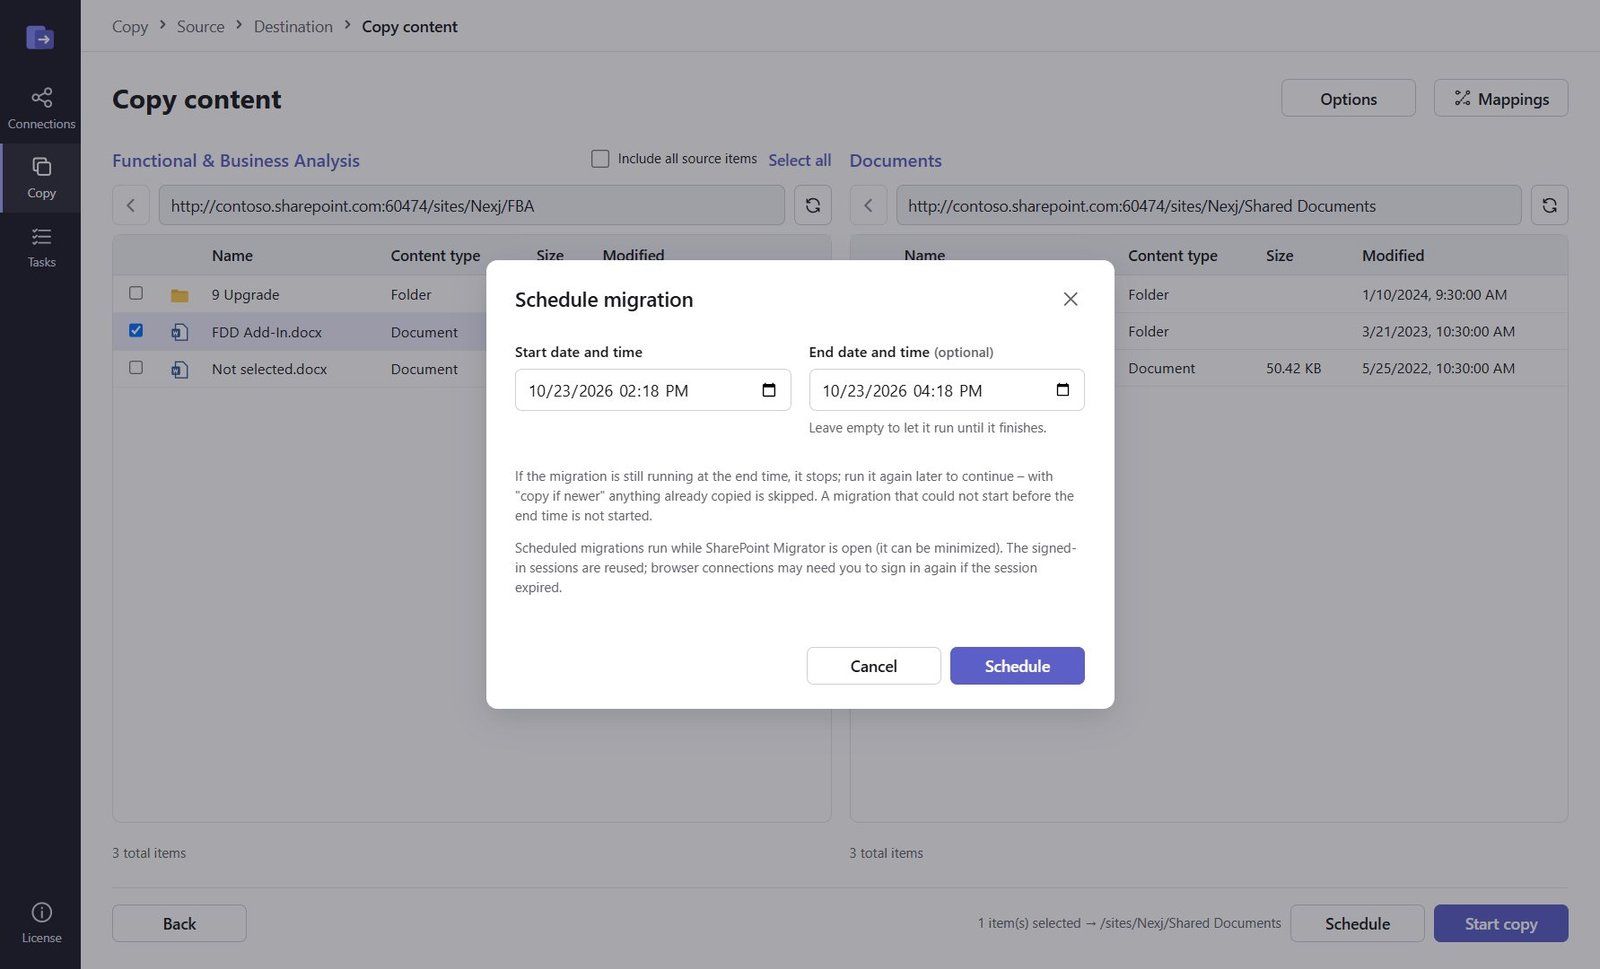
Task: Open the Copy sidebar section
Action: pos(41,177)
